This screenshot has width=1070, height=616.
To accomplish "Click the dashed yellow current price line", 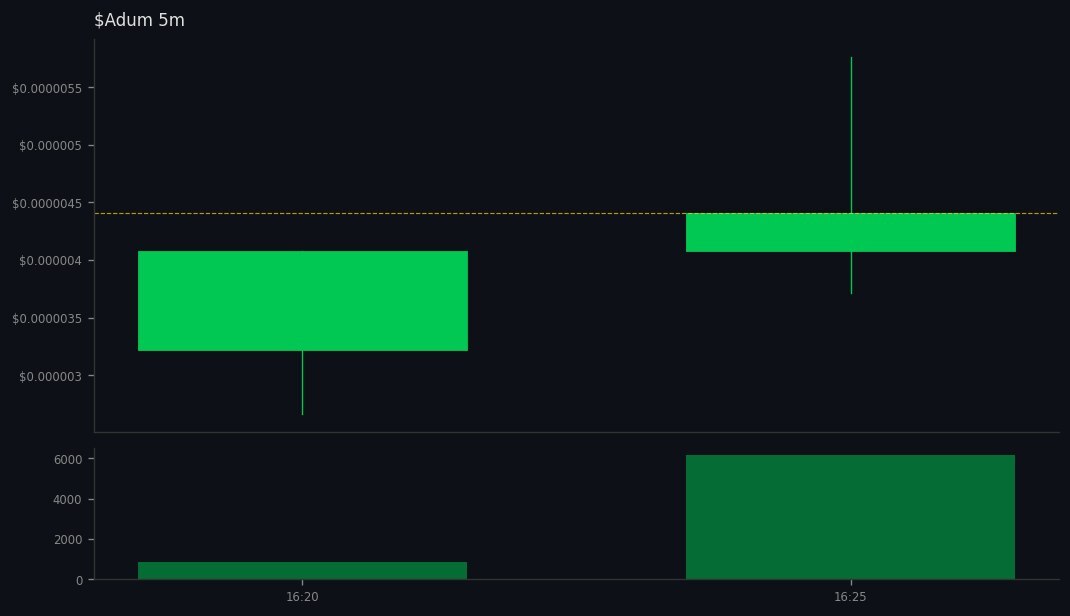I will pos(576,214).
